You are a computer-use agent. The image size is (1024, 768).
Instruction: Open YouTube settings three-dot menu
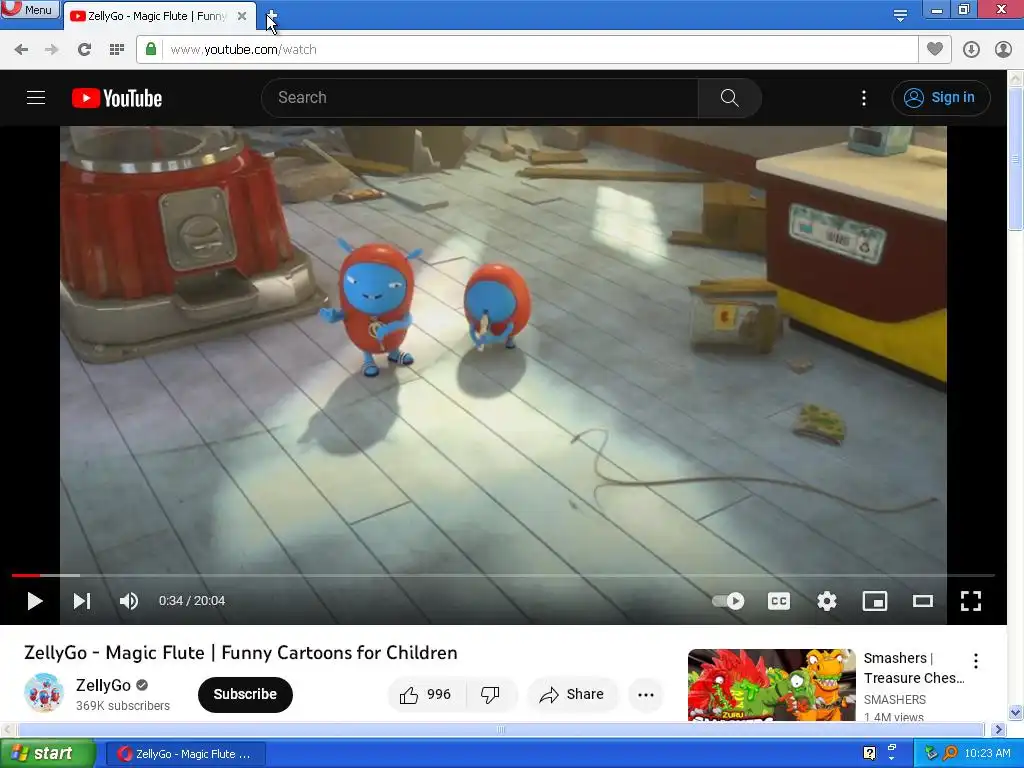(863, 98)
